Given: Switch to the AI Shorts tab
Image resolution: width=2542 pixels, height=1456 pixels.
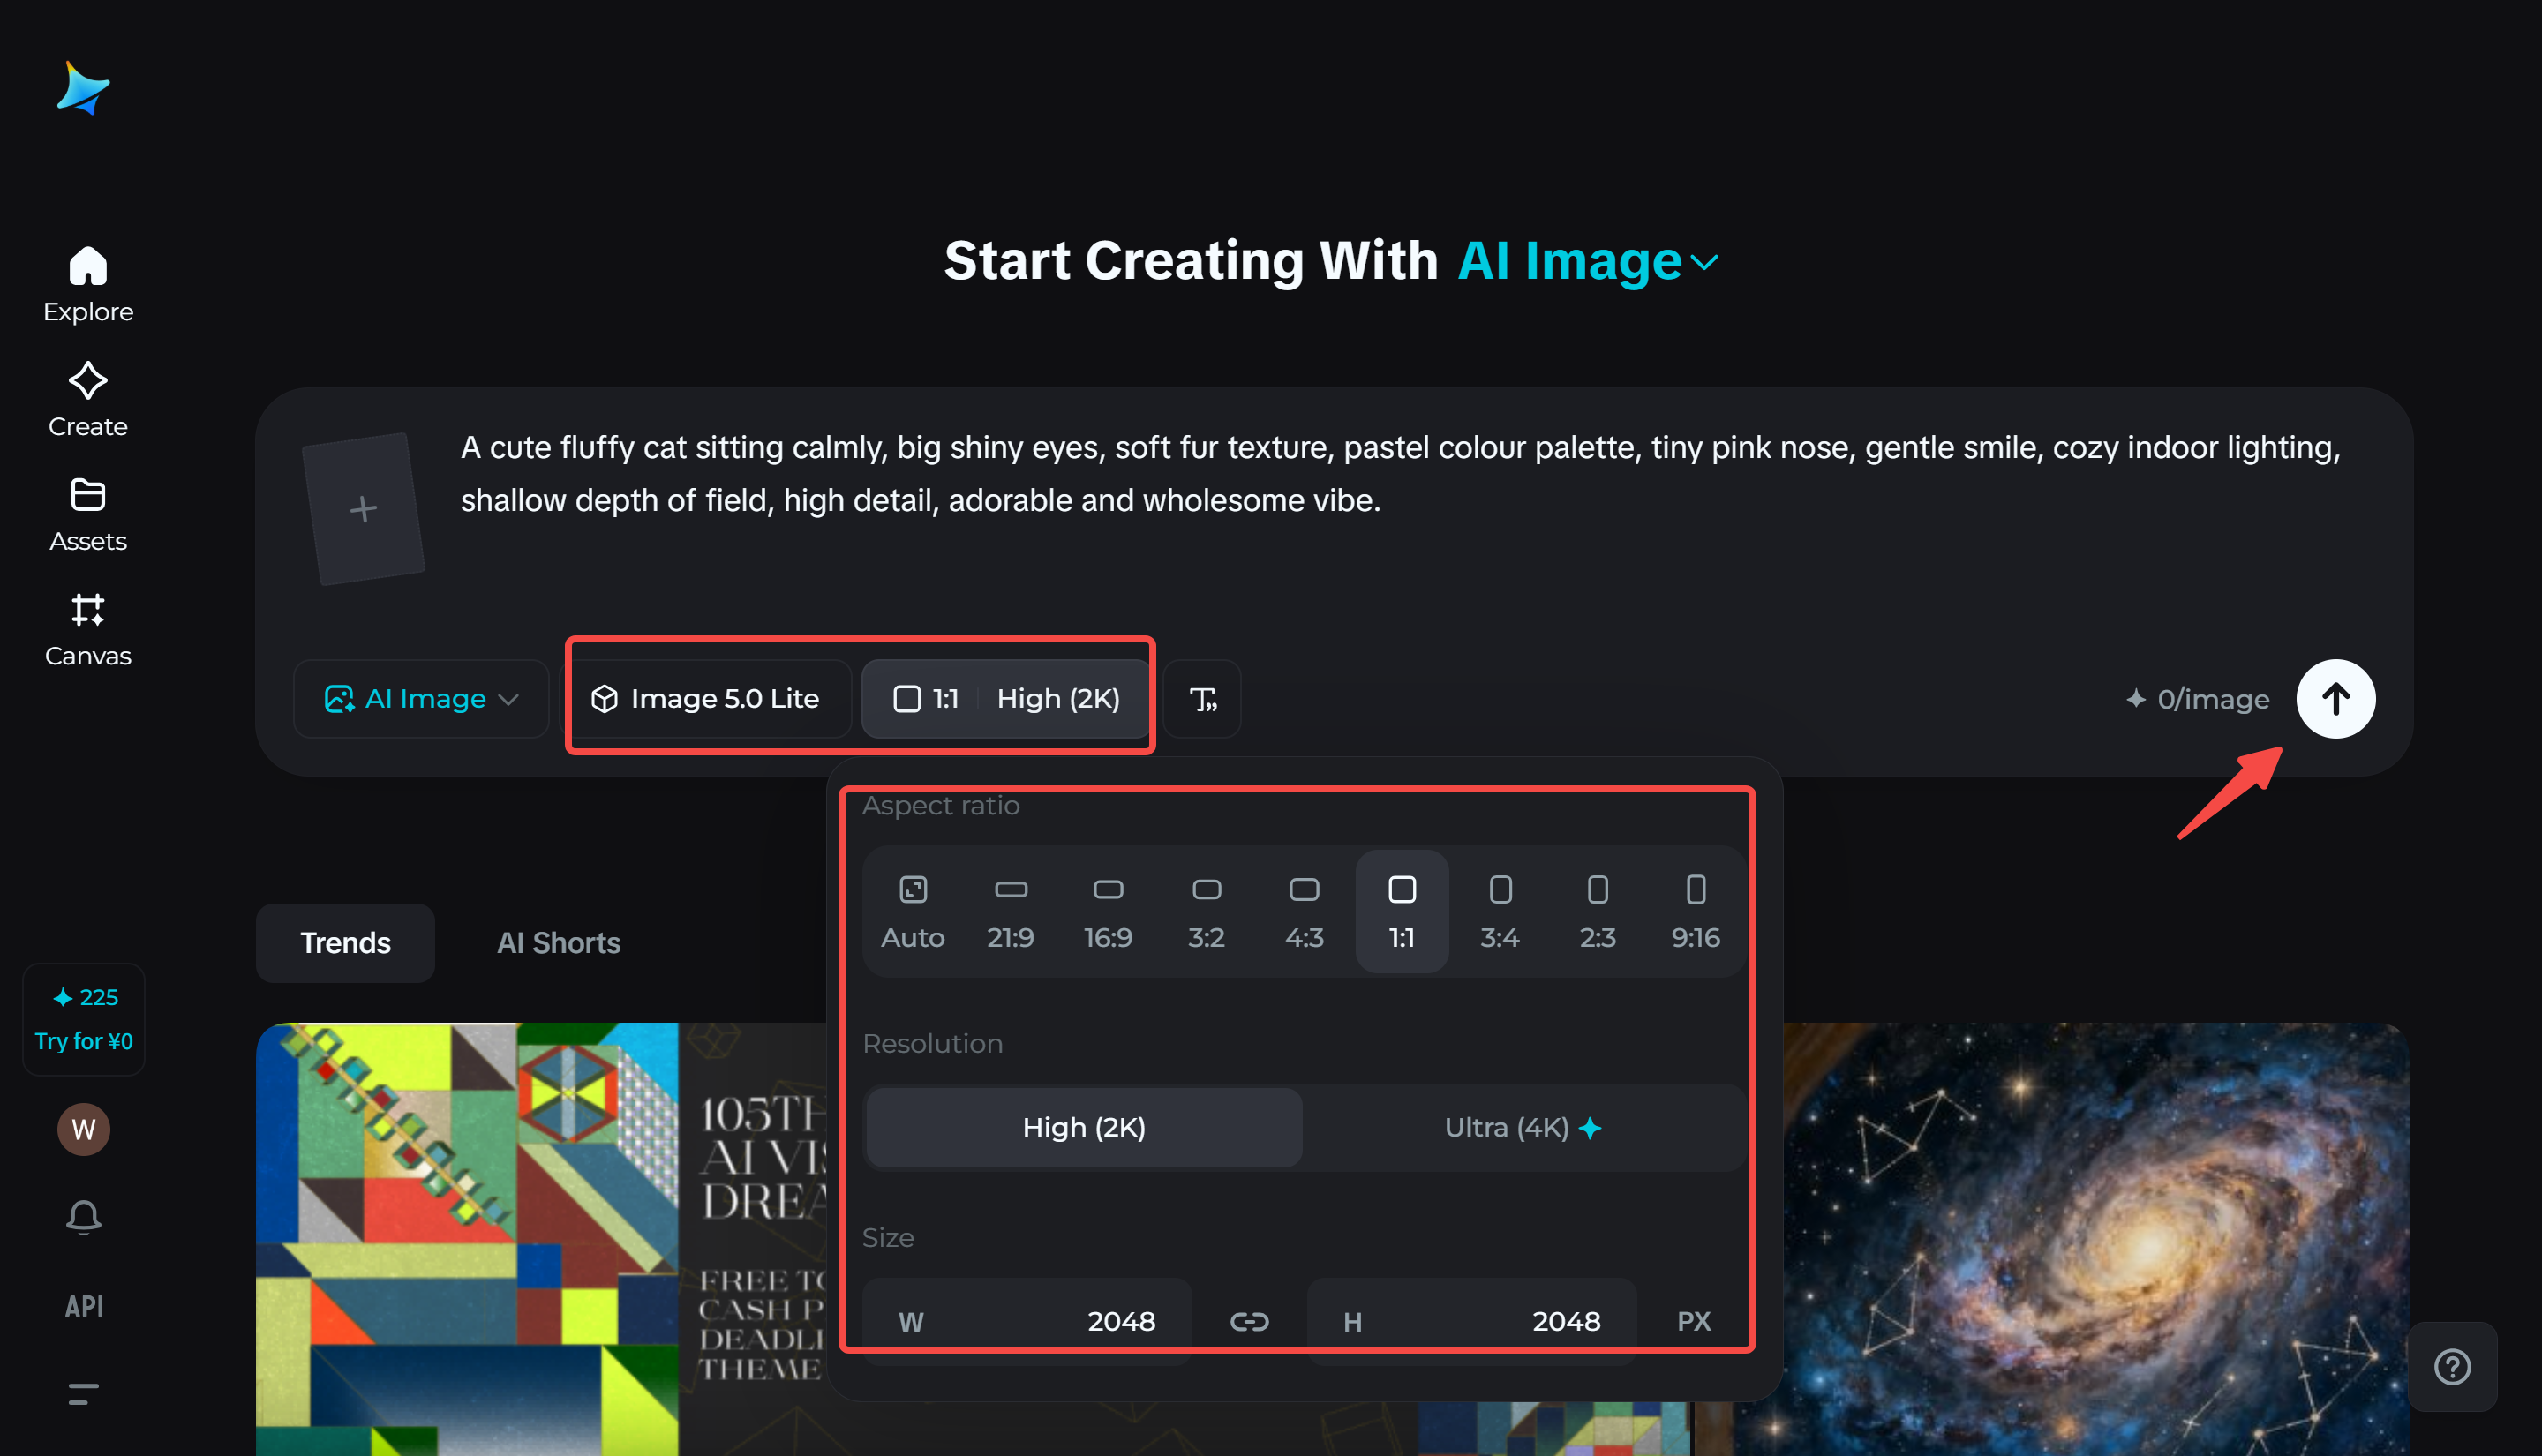Looking at the screenshot, I should pyautogui.click(x=558, y=943).
